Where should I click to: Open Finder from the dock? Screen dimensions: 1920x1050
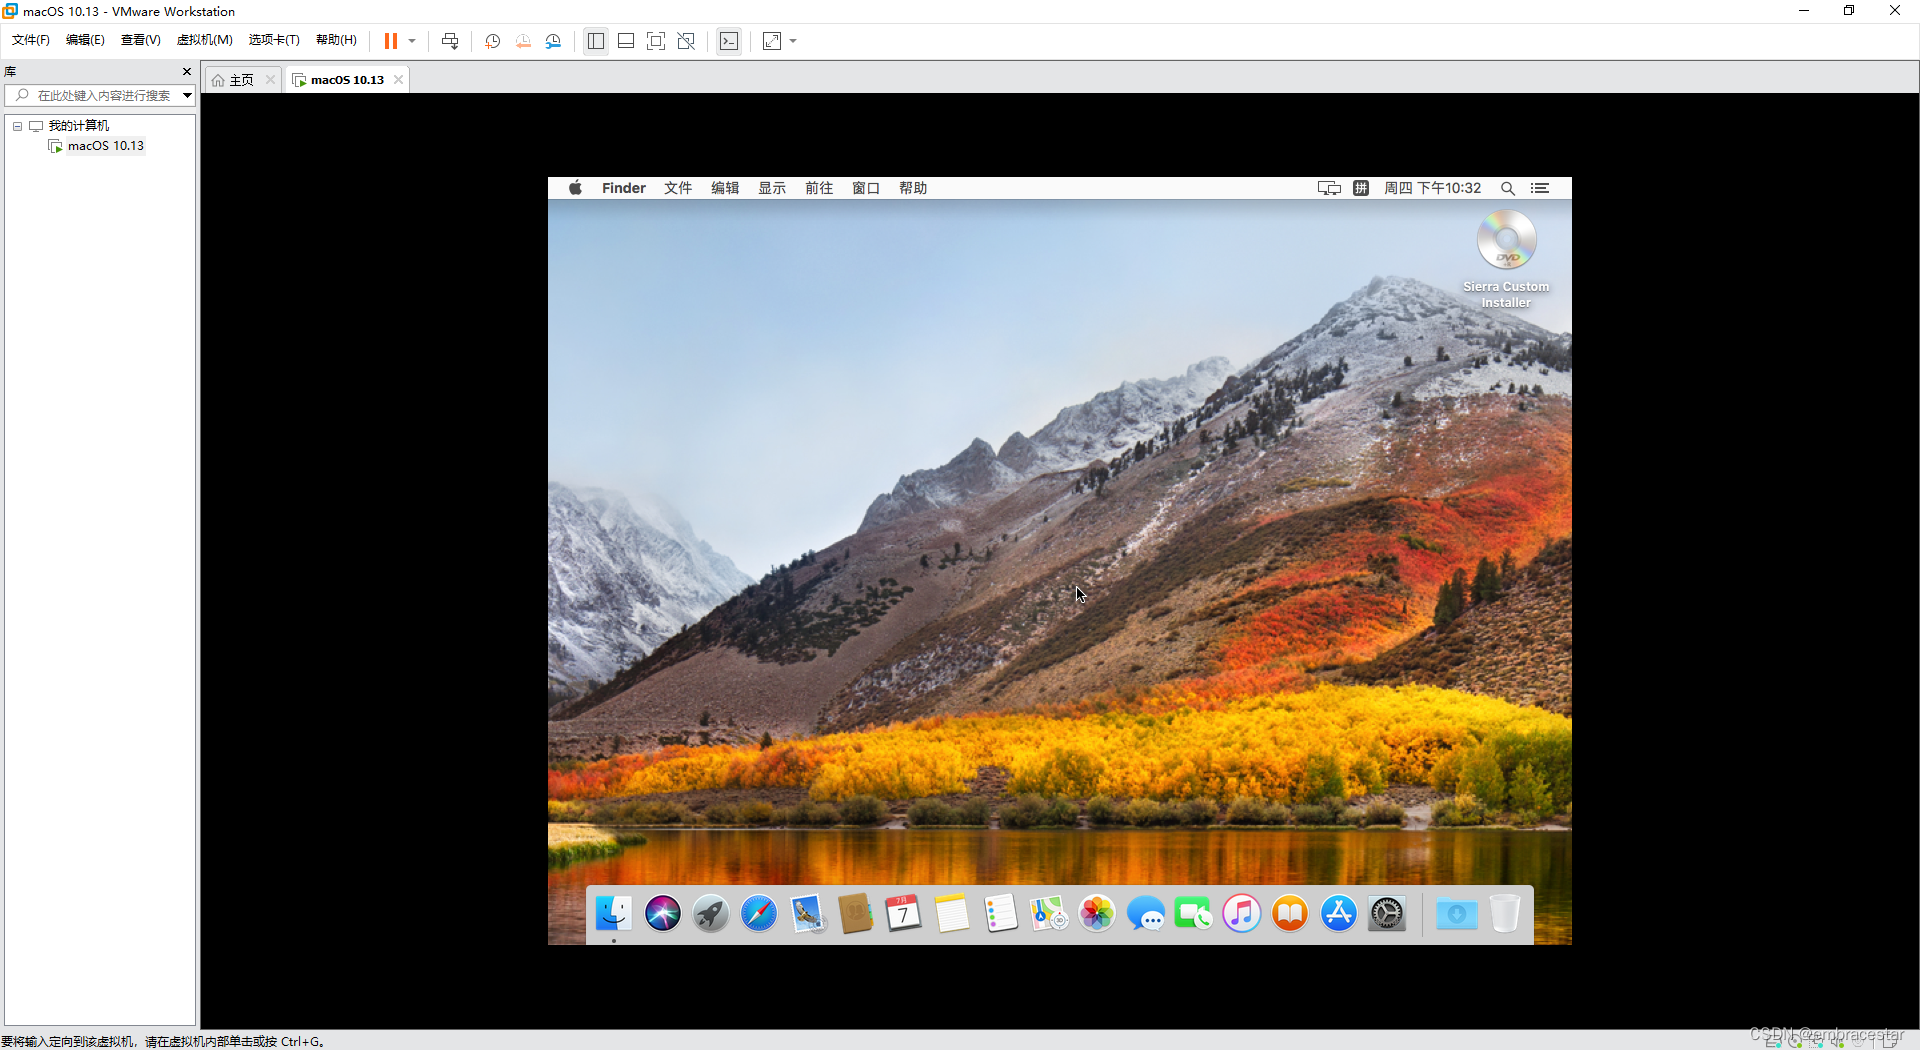tap(614, 913)
